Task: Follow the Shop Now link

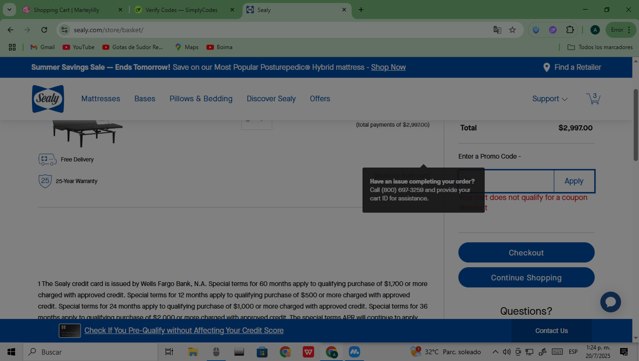Action: coord(388,67)
